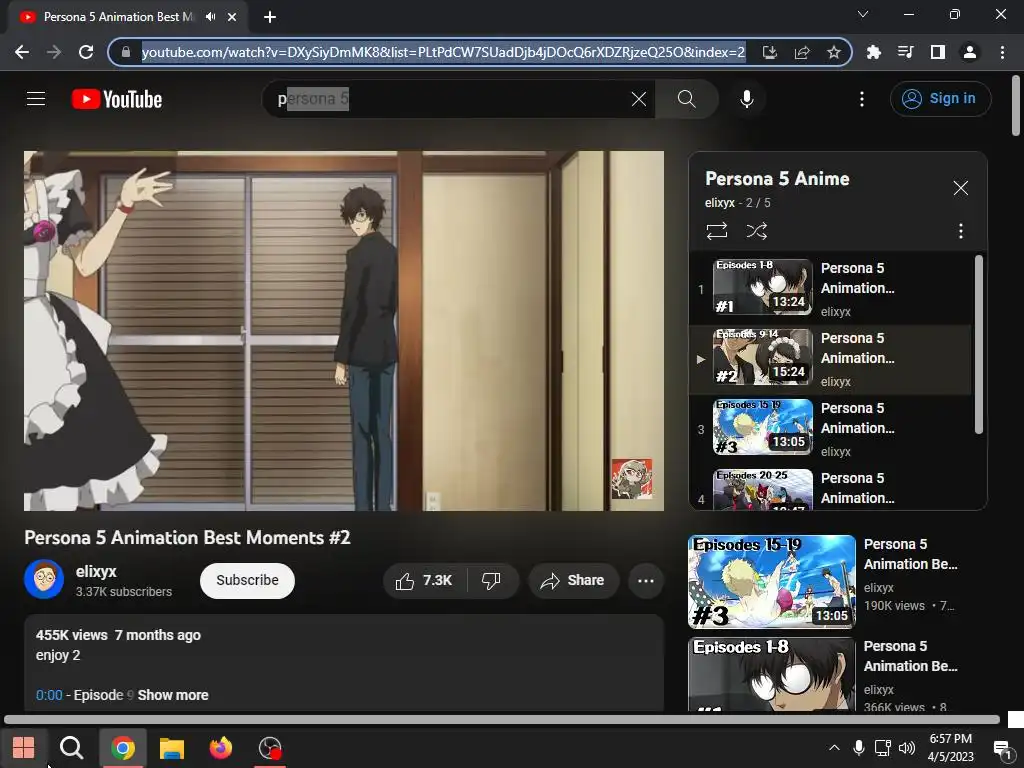Launch Firefox from taskbar
The image size is (1024, 768).
221,748
